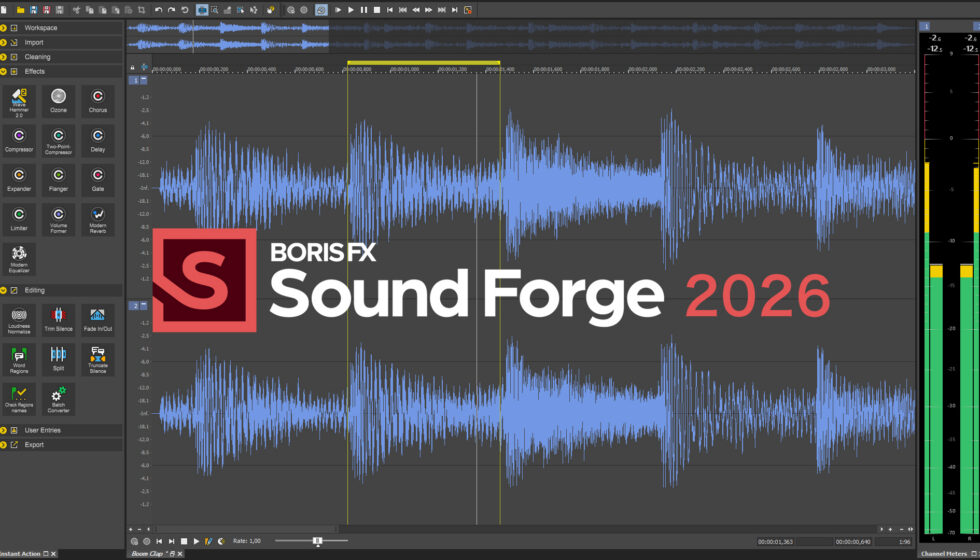Open the Ozone effect

click(58, 102)
